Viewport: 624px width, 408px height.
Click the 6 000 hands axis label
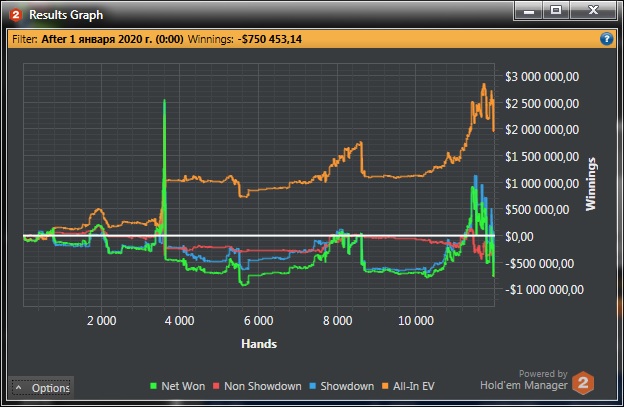click(x=259, y=321)
